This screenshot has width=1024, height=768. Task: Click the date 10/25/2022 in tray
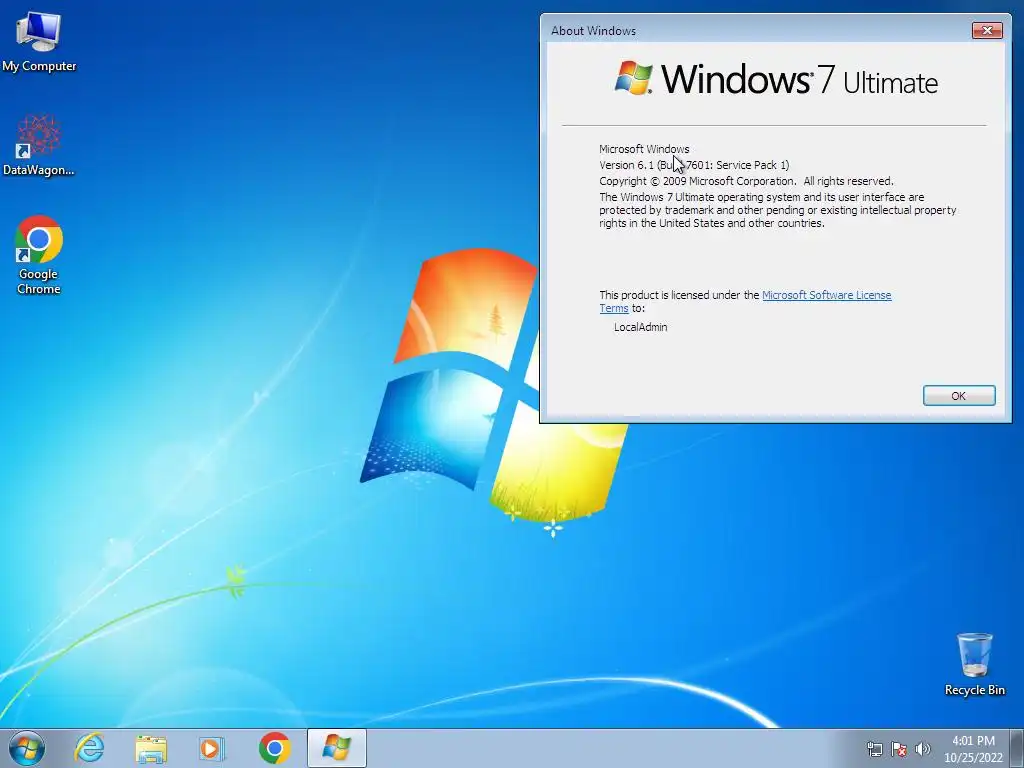[973, 758]
